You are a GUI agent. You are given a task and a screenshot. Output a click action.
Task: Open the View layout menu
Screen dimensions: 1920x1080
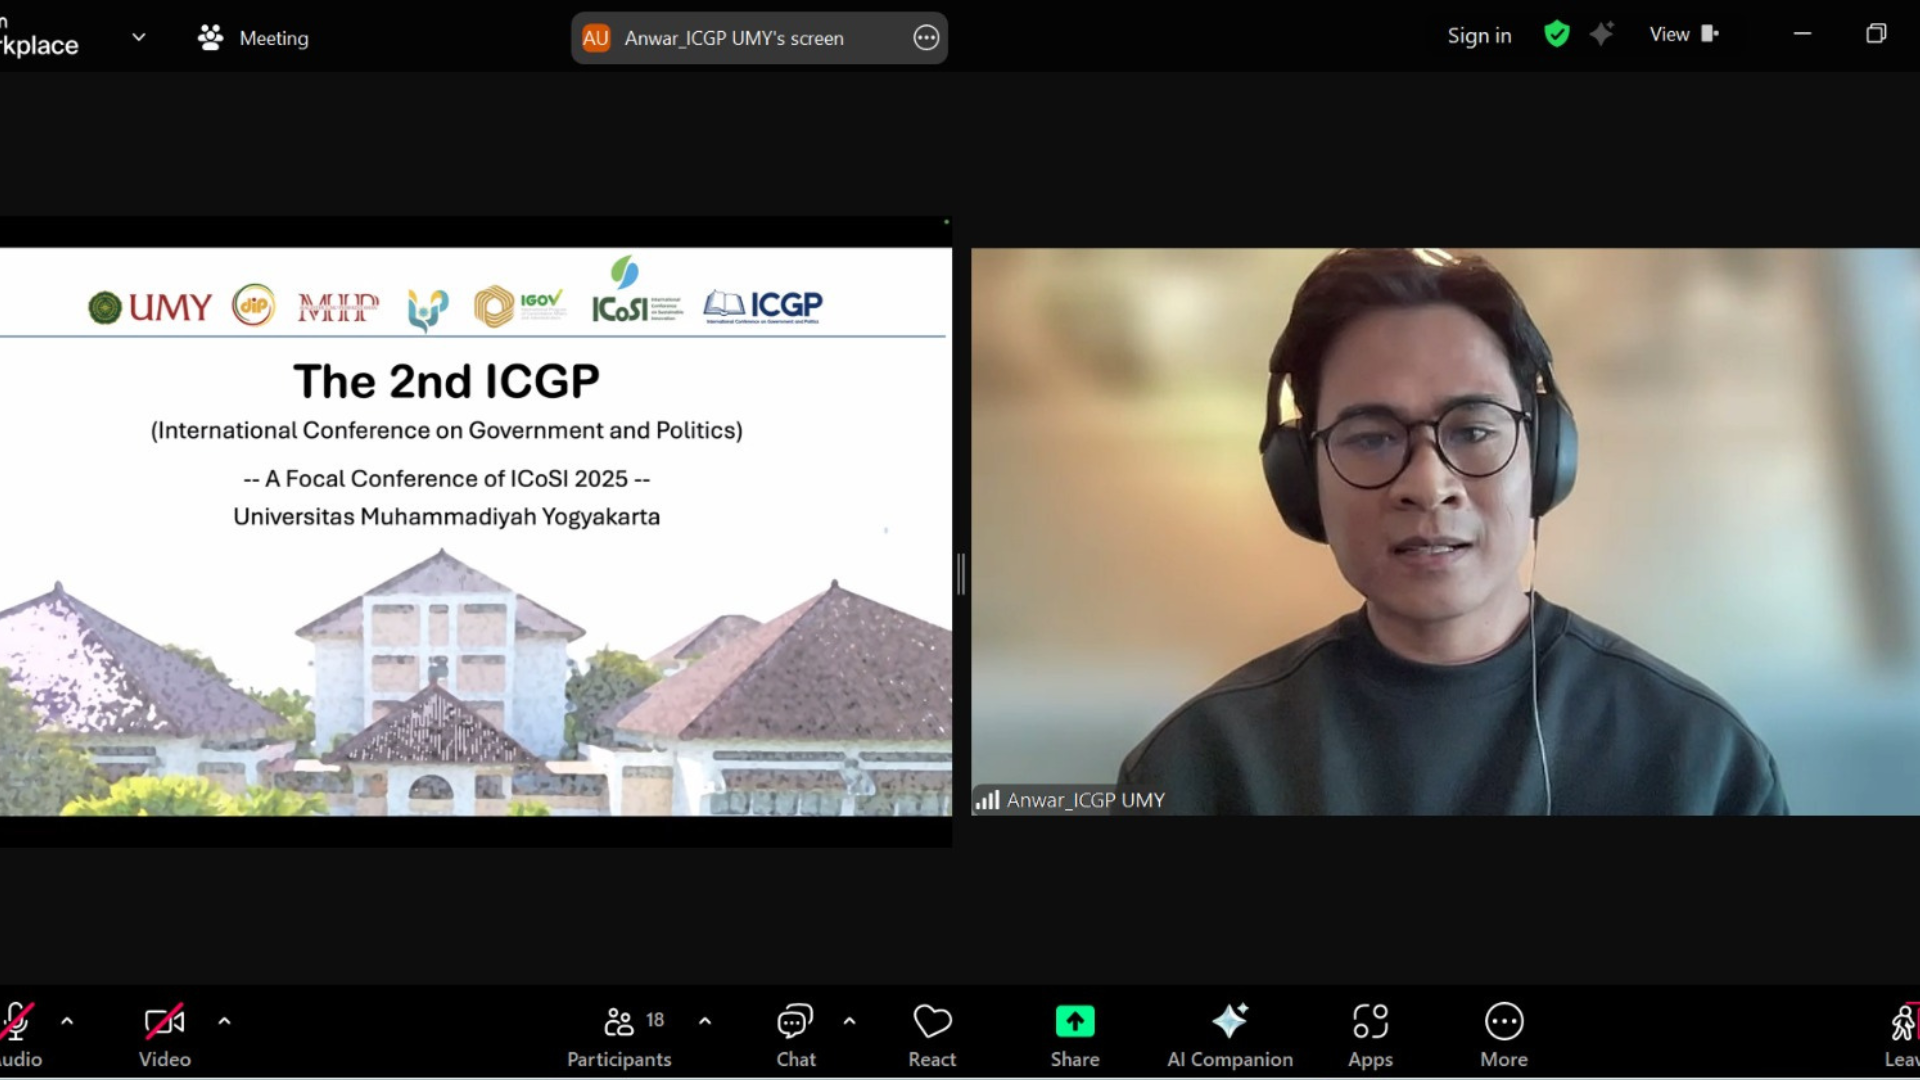pos(1684,34)
